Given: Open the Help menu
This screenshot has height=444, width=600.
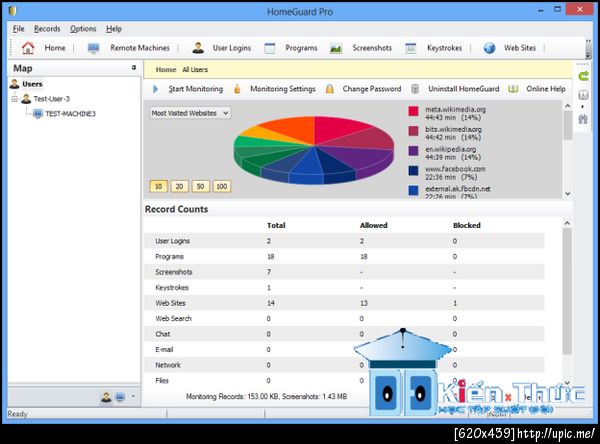Looking at the screenshot, I should [x=114, y=29].
